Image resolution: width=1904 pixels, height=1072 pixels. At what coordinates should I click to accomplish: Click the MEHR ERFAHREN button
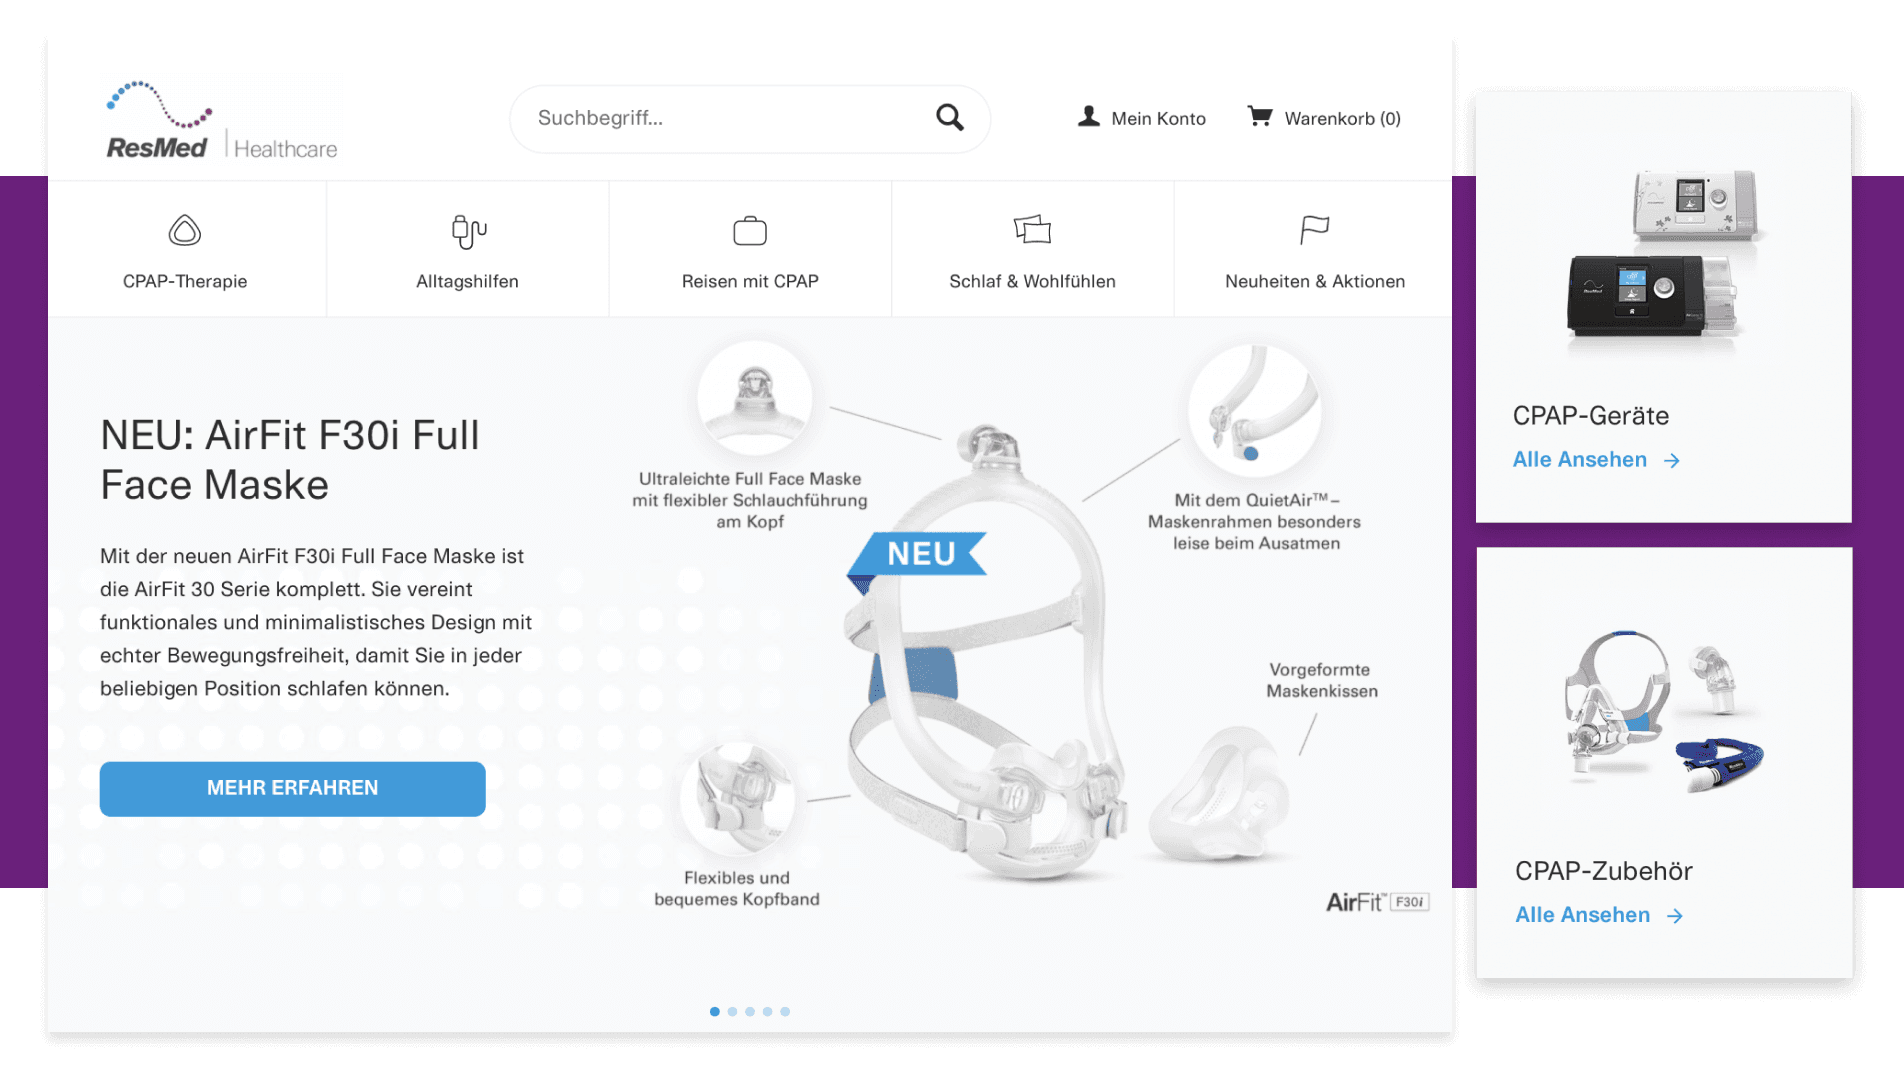pyautogui.click(x=293, y=789)
